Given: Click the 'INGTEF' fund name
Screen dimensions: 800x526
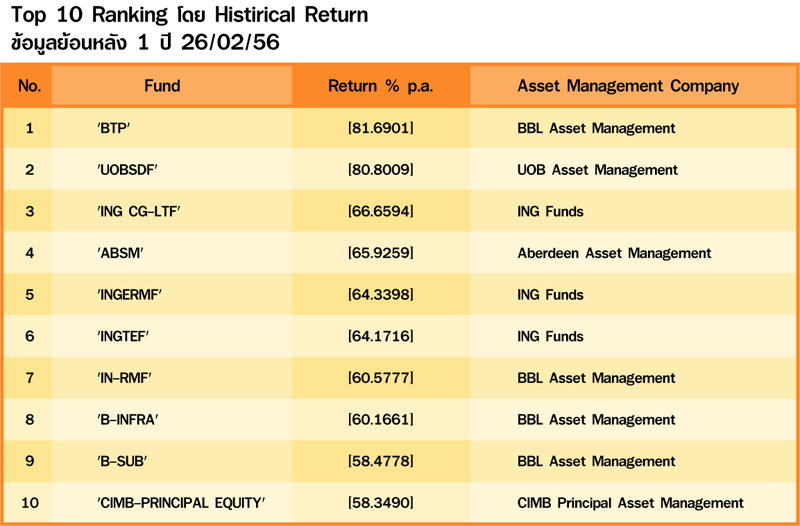Looking at the screenshot, I should pos(124,337).
